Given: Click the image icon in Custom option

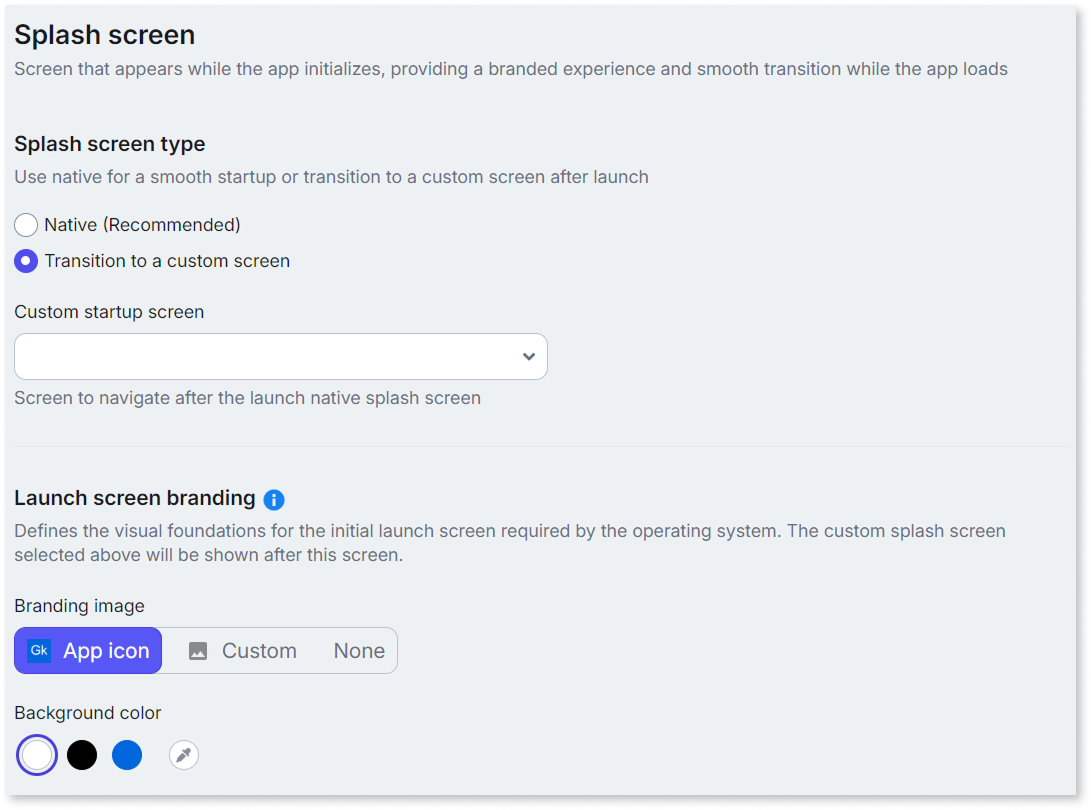Looking at the screenshot, I should [x=198, y=651].
